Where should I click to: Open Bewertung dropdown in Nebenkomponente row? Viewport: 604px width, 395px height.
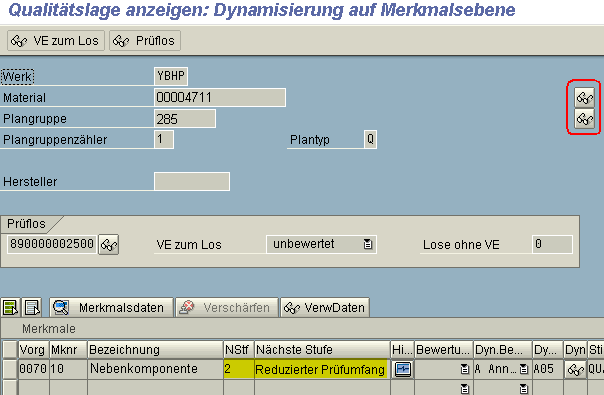pyautogui.click(x=465, y=370)
